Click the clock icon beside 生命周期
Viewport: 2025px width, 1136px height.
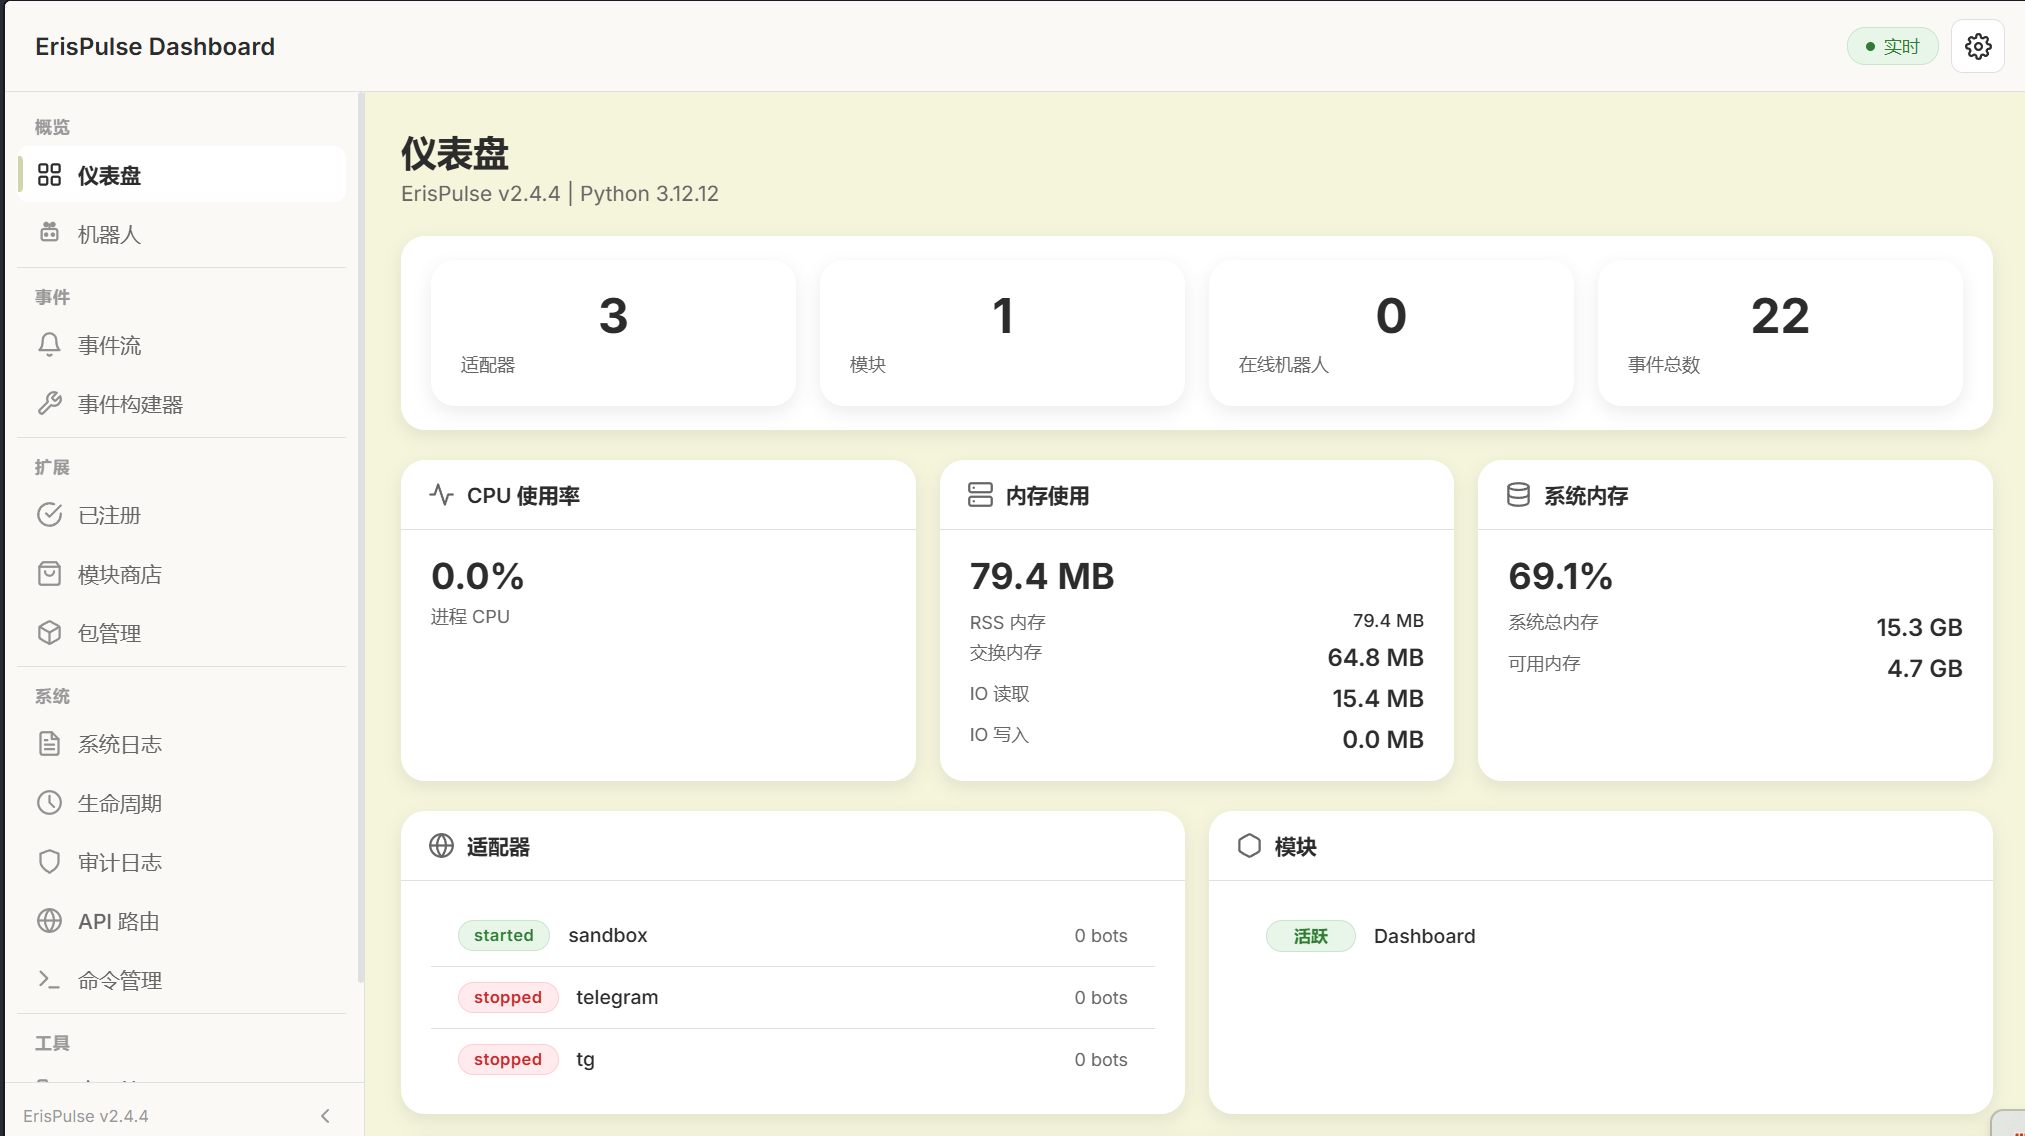coord(49,803)
